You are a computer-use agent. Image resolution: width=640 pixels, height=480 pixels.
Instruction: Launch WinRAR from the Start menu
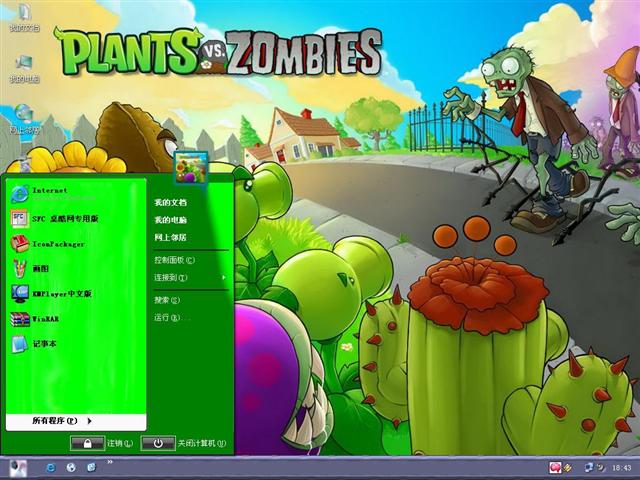76,319
